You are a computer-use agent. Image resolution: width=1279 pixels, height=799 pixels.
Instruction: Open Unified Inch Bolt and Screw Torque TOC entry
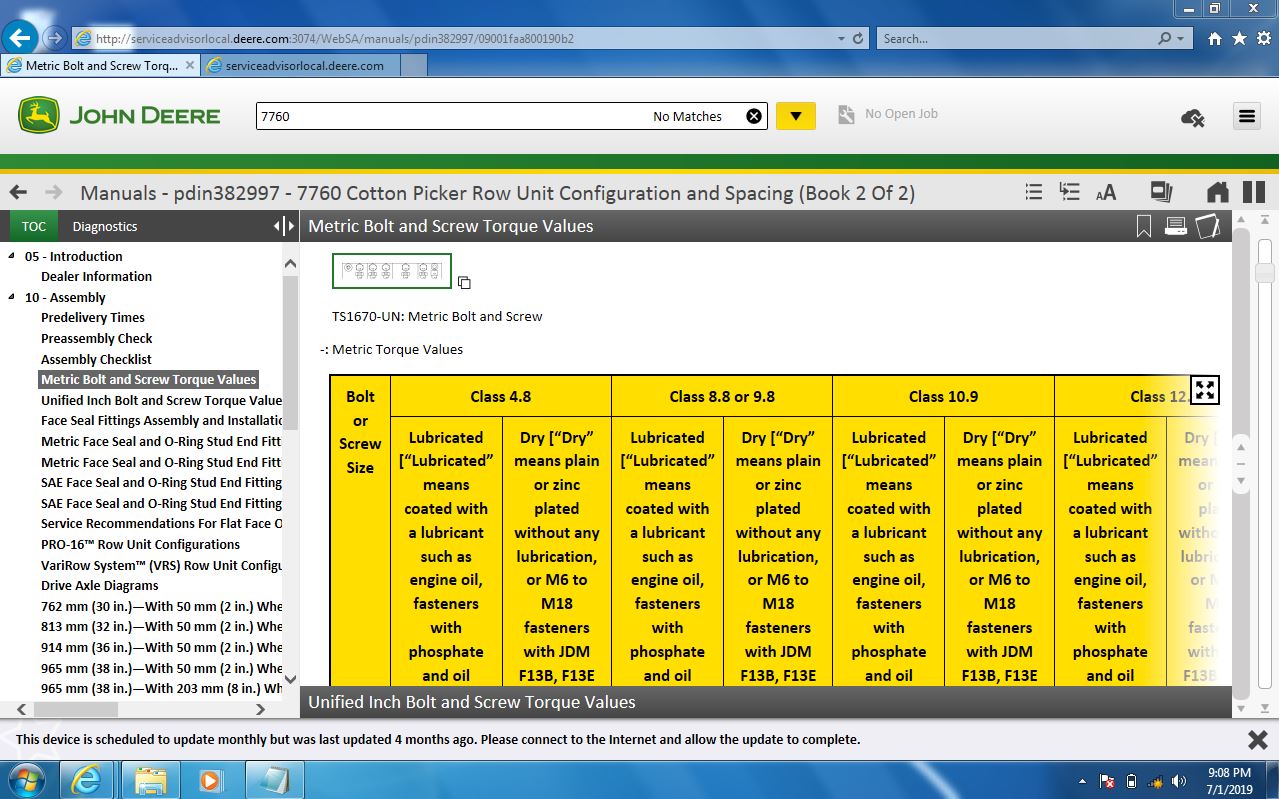(x=161, y=400)
